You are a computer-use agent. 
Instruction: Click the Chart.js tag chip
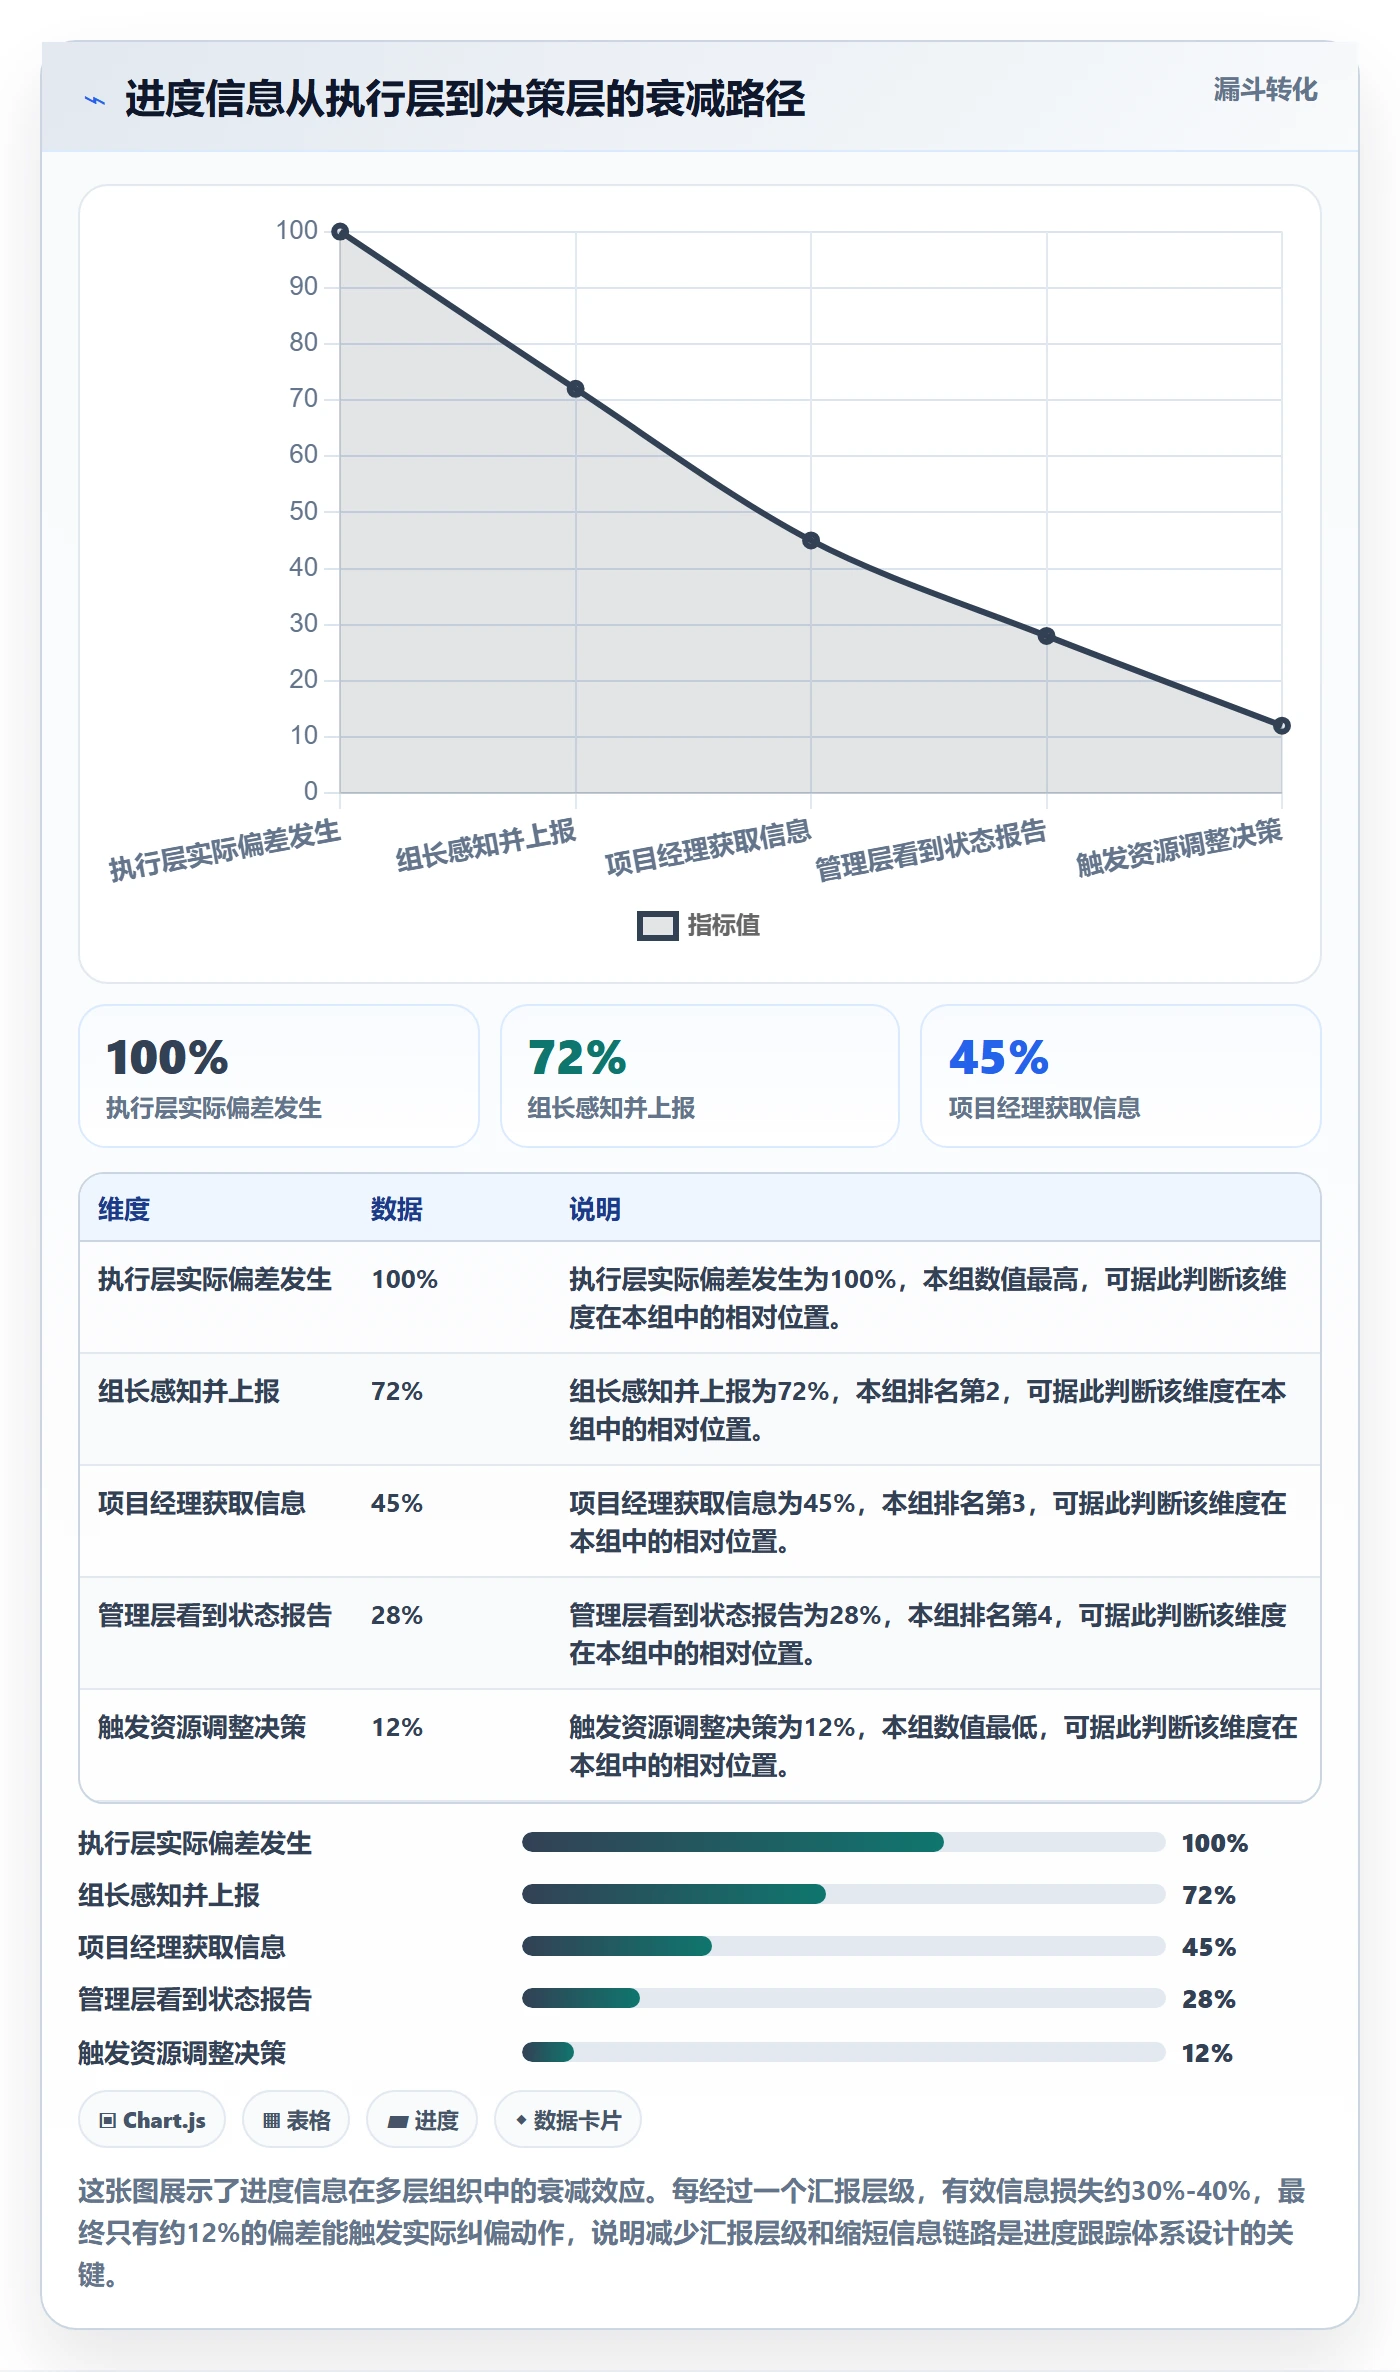[152, 2119]
